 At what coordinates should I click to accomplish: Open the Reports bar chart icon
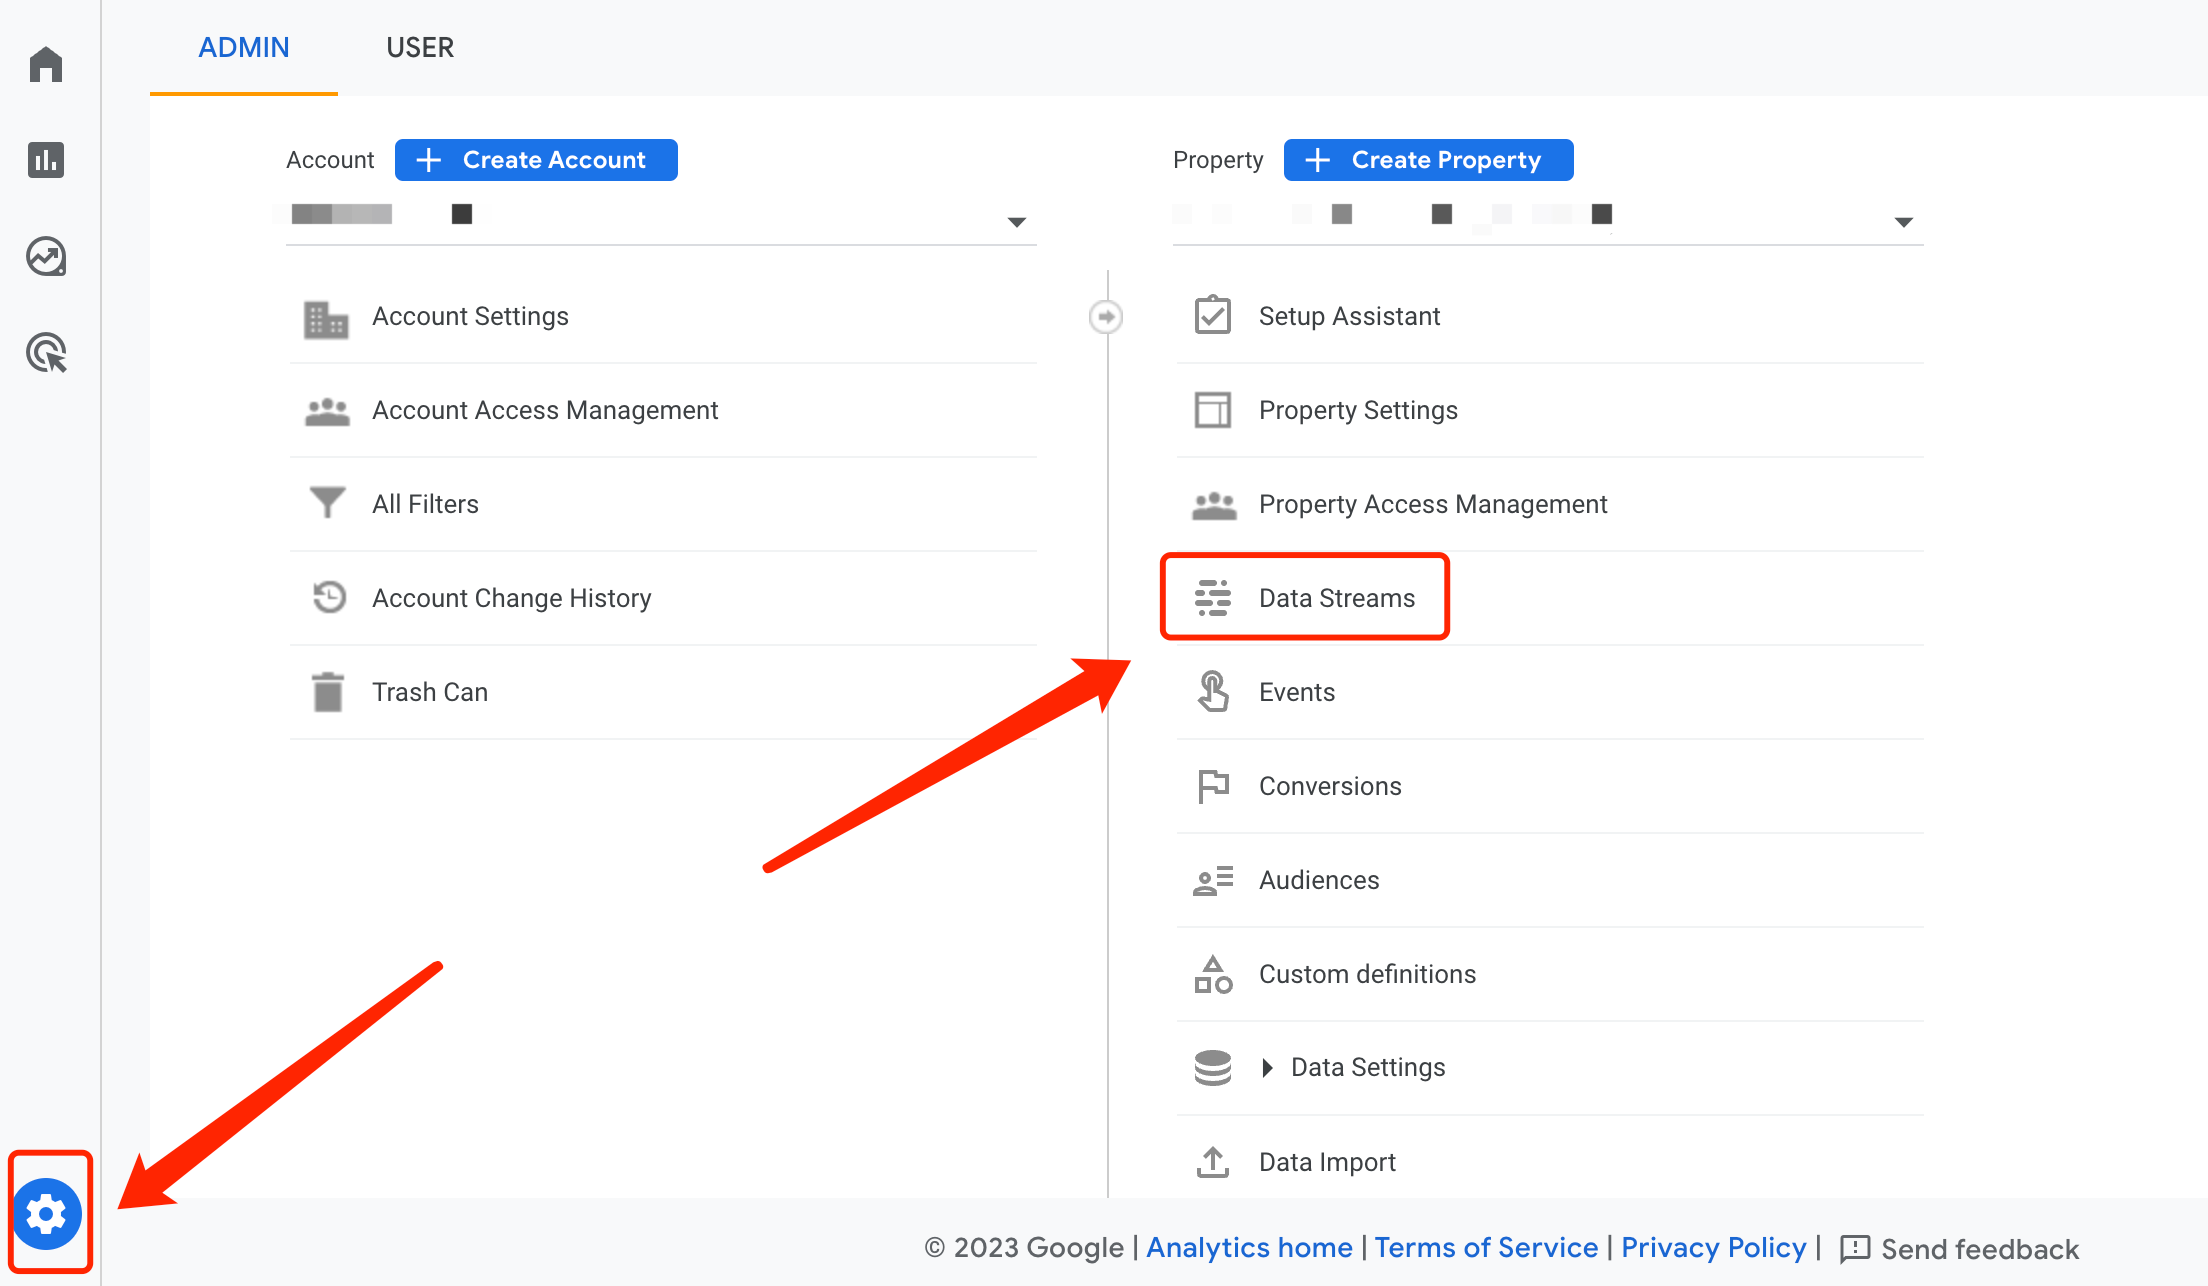tap(46, 160)
